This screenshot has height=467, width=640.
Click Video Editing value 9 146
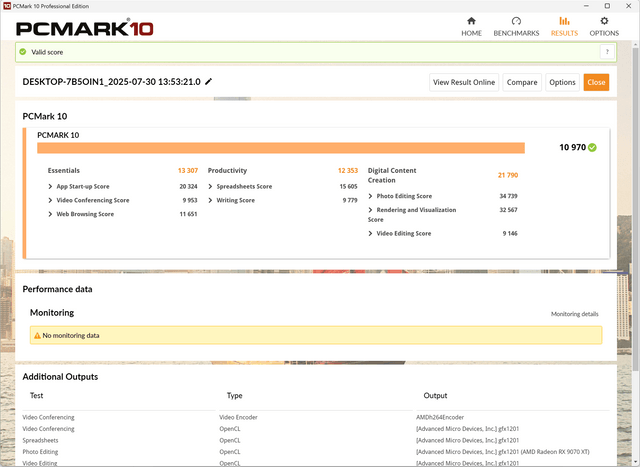(510, 234)
